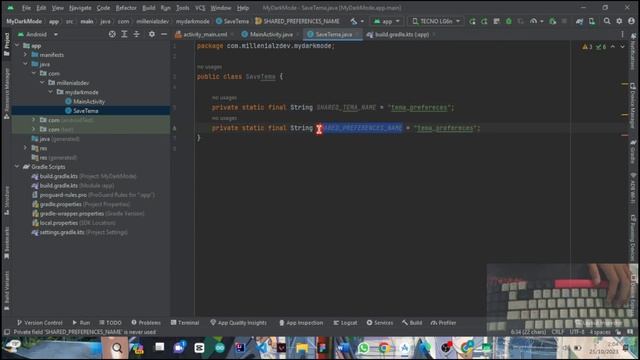Open Windows taskbar search
Image resolution: width=640 pixels, height=360 pixels.
pos(117,348)
